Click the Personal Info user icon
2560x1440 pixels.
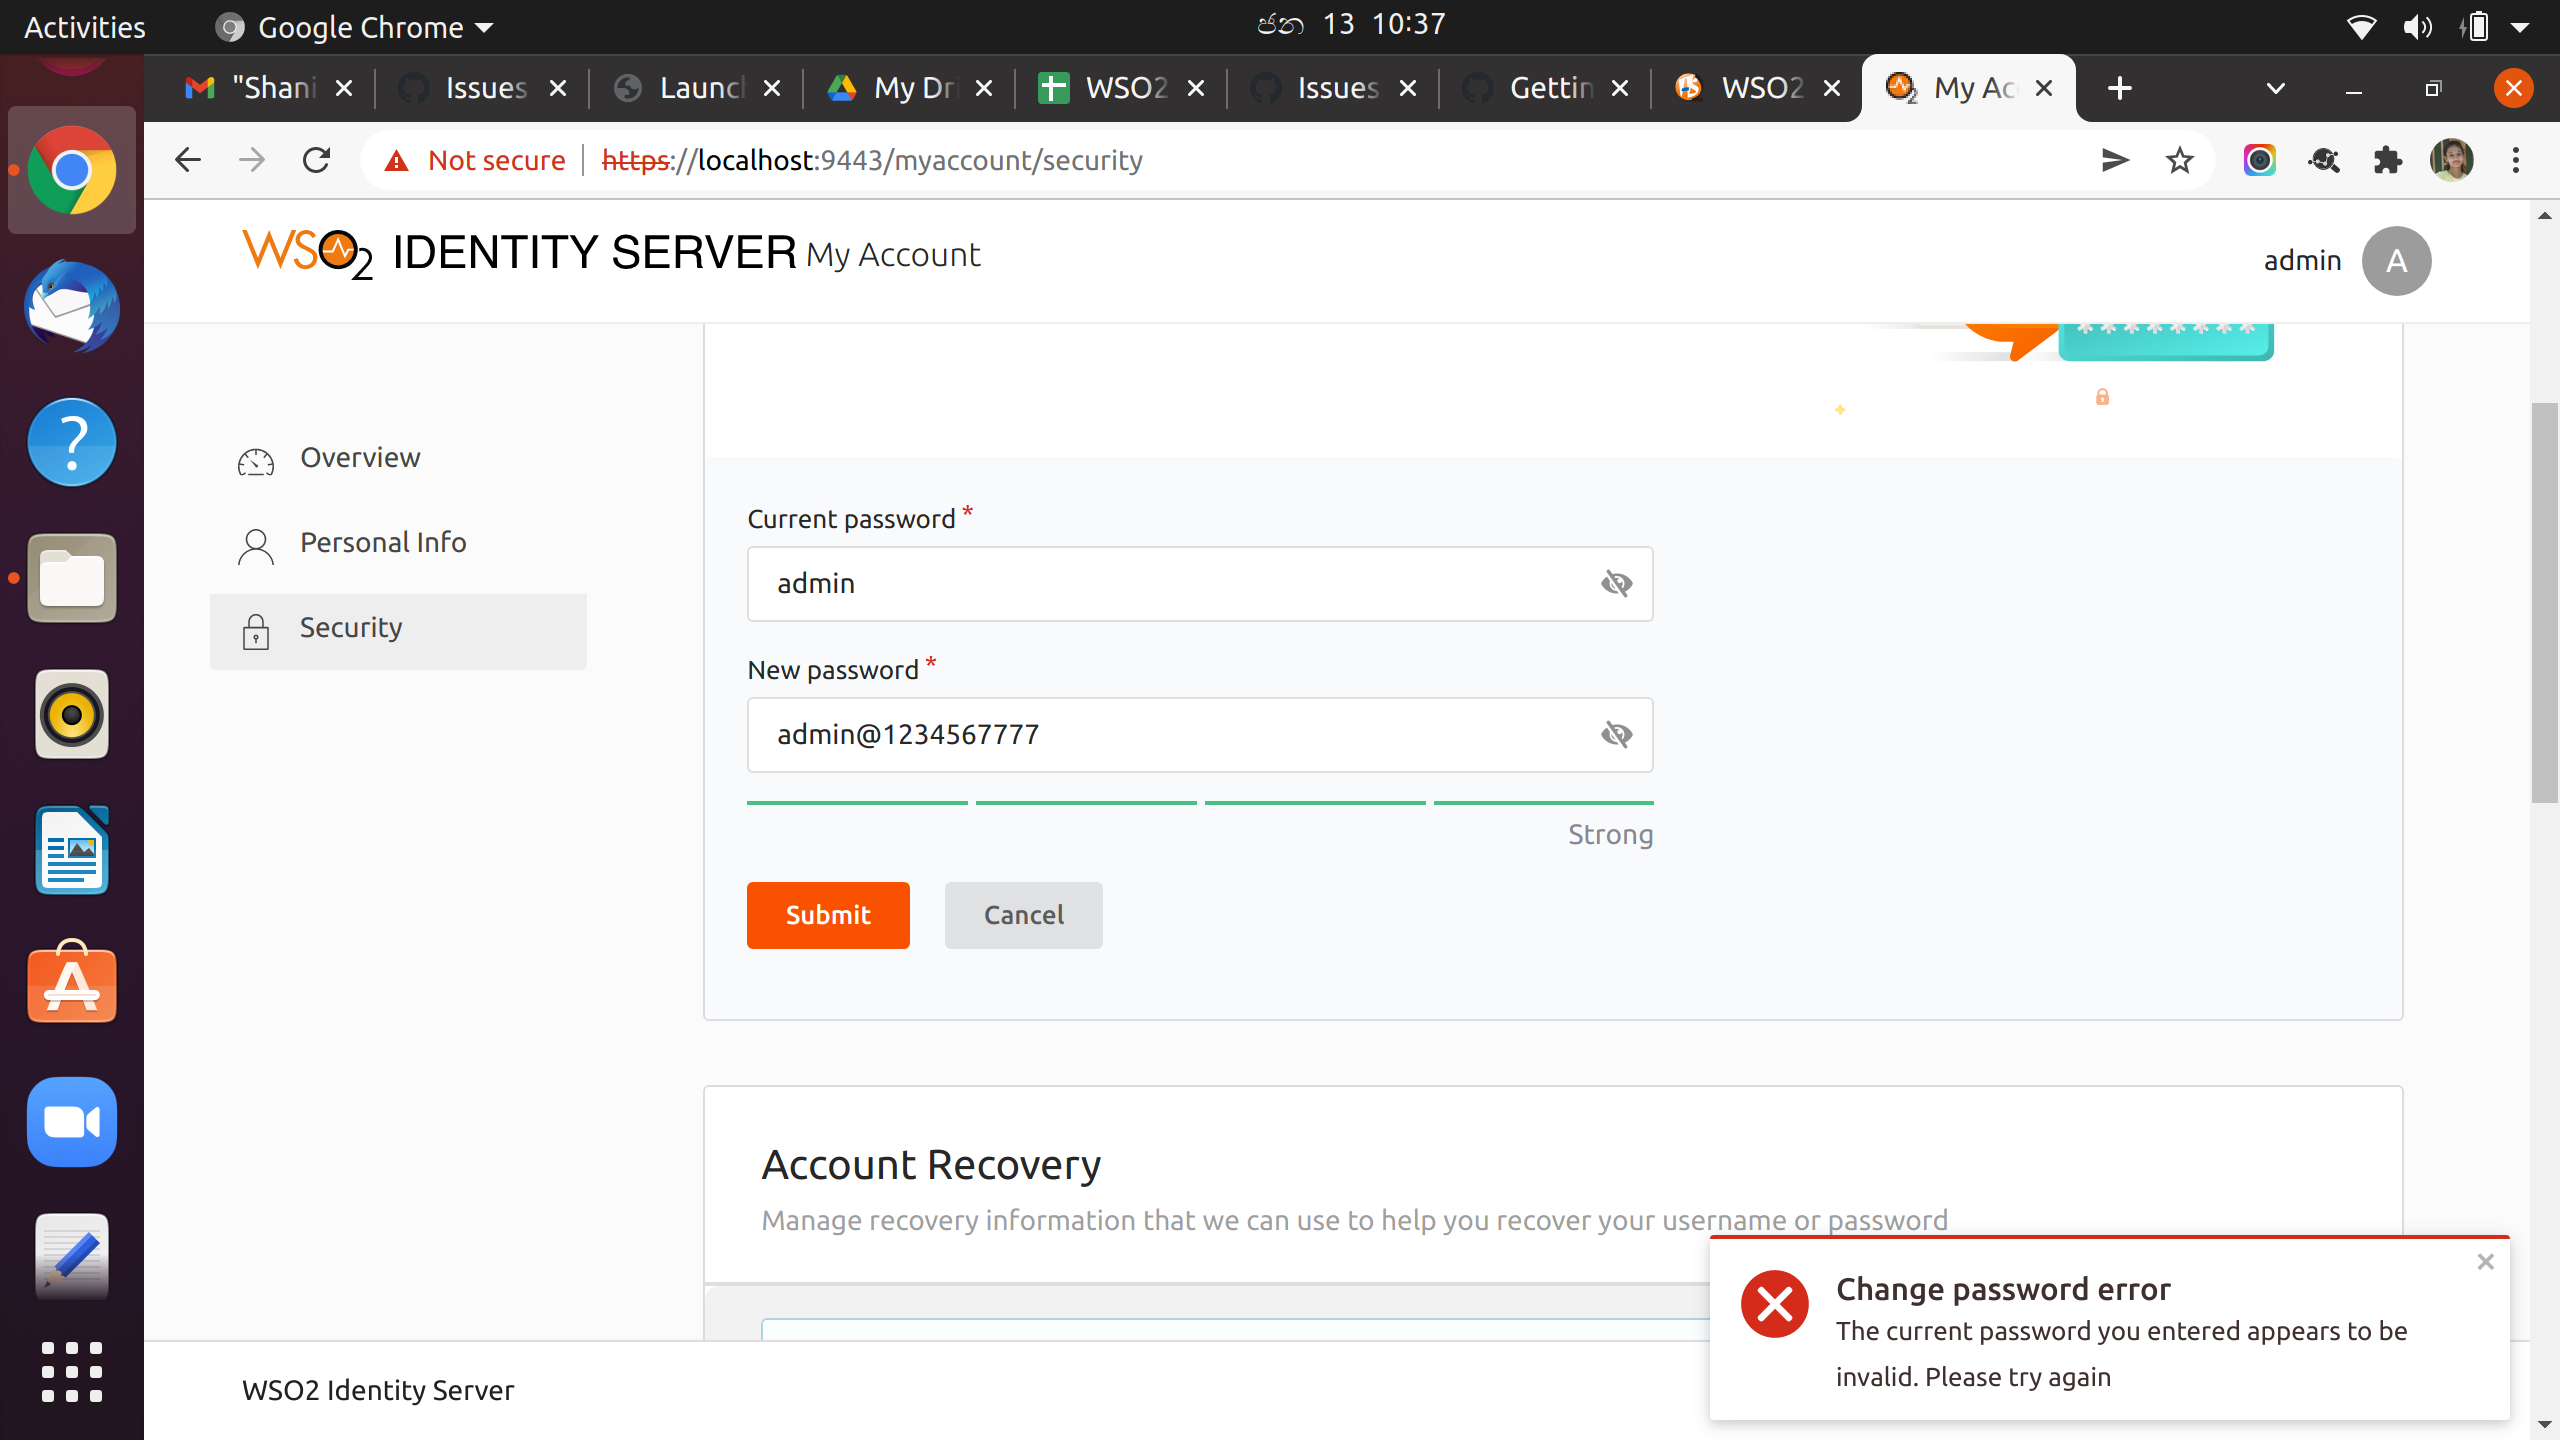[256, 546]
